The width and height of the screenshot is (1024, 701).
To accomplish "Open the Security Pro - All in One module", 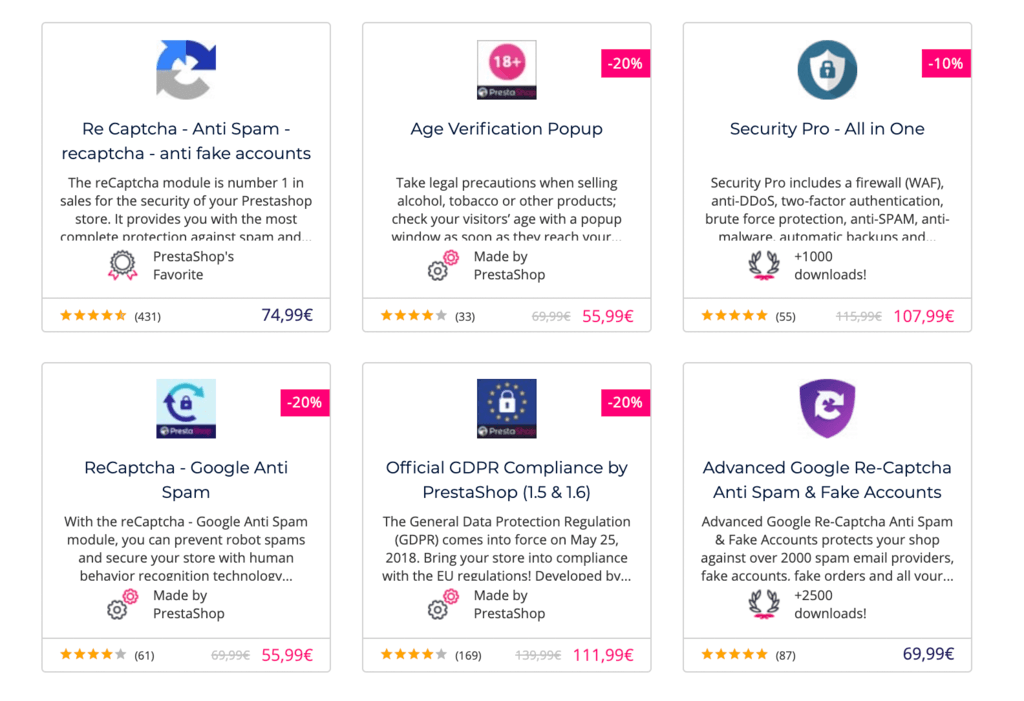I will tap(826, 128).
